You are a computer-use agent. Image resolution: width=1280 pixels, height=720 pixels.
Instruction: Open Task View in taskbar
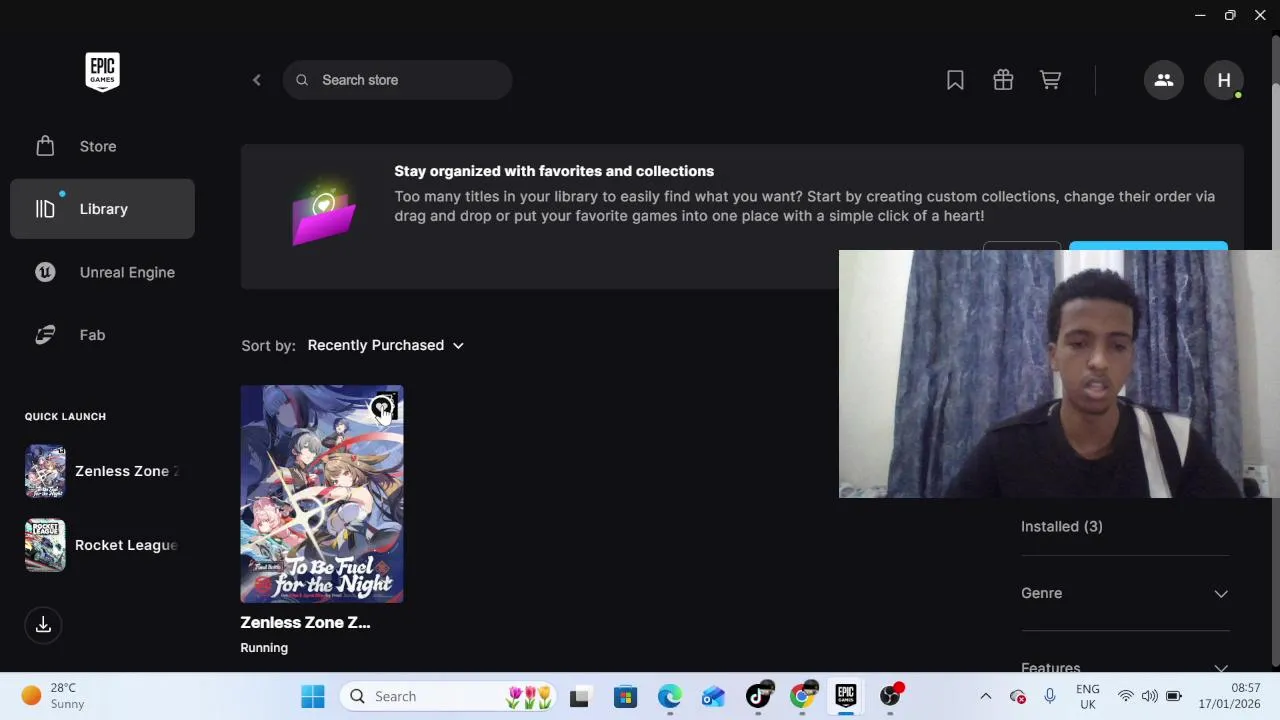tap(580, 696)
